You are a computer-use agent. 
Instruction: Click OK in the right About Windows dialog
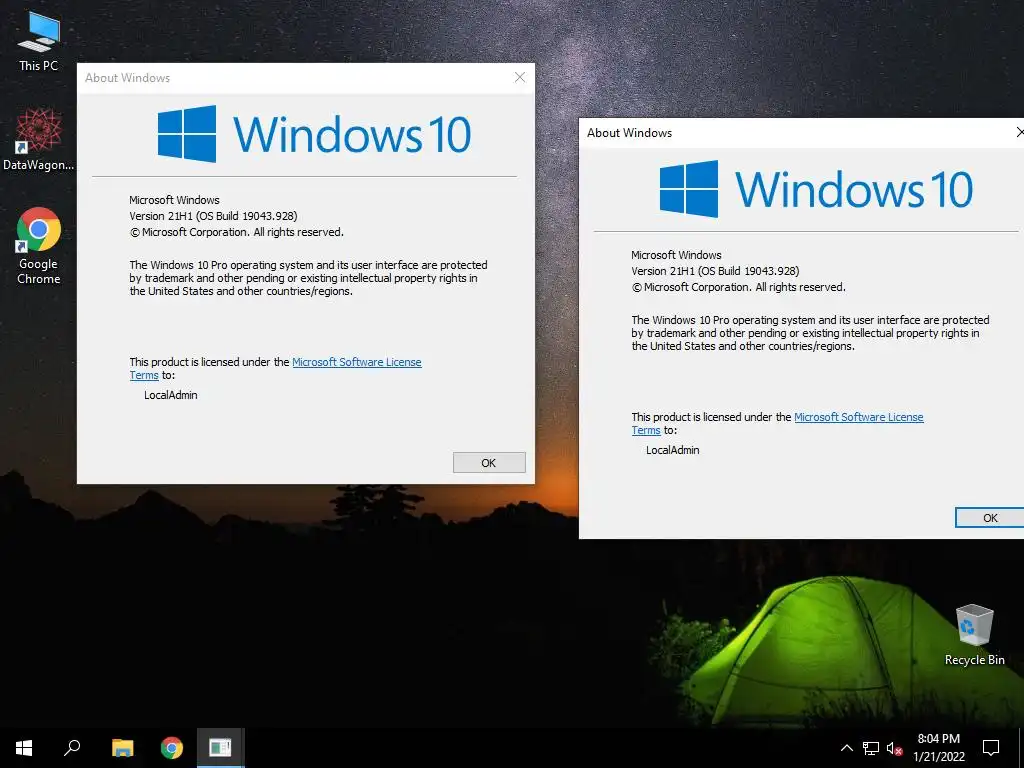tap(989, 517)
